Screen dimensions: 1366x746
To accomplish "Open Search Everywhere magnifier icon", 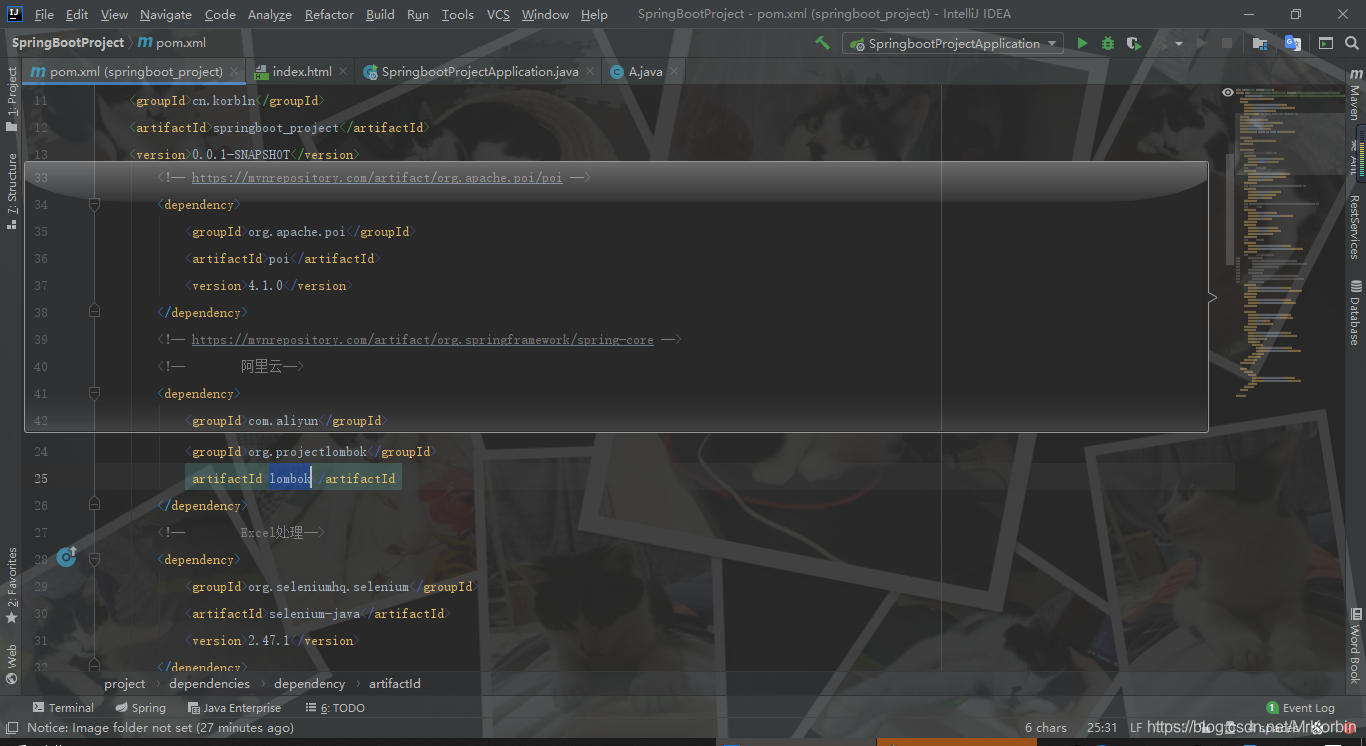I will 1351,43.
